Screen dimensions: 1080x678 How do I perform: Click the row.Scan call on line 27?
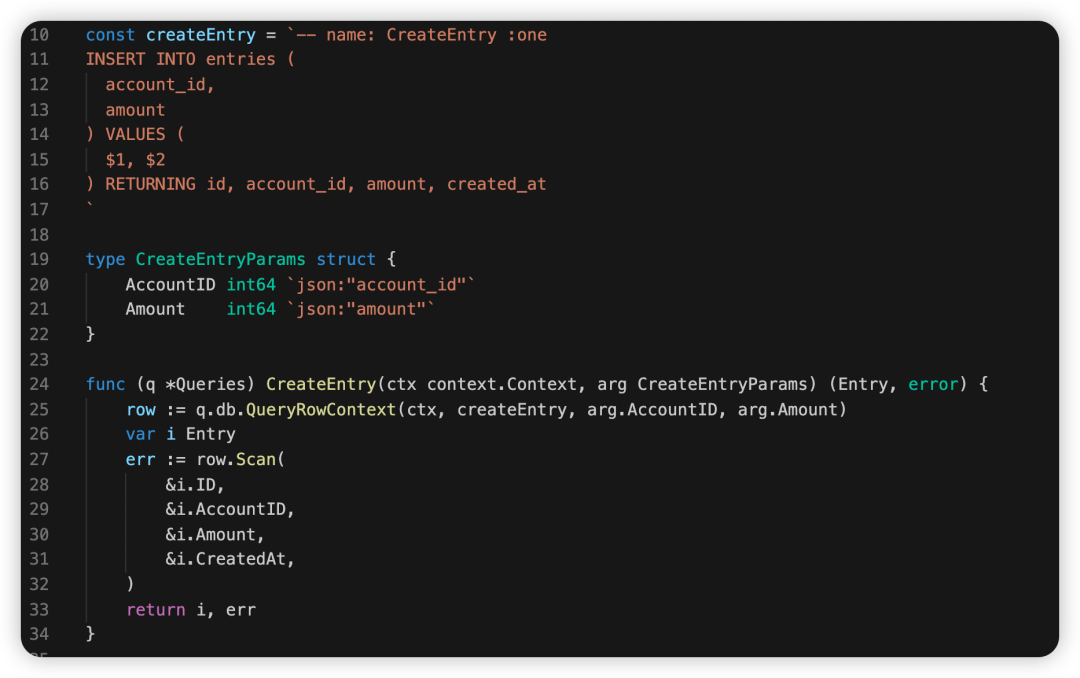point(236,460)
